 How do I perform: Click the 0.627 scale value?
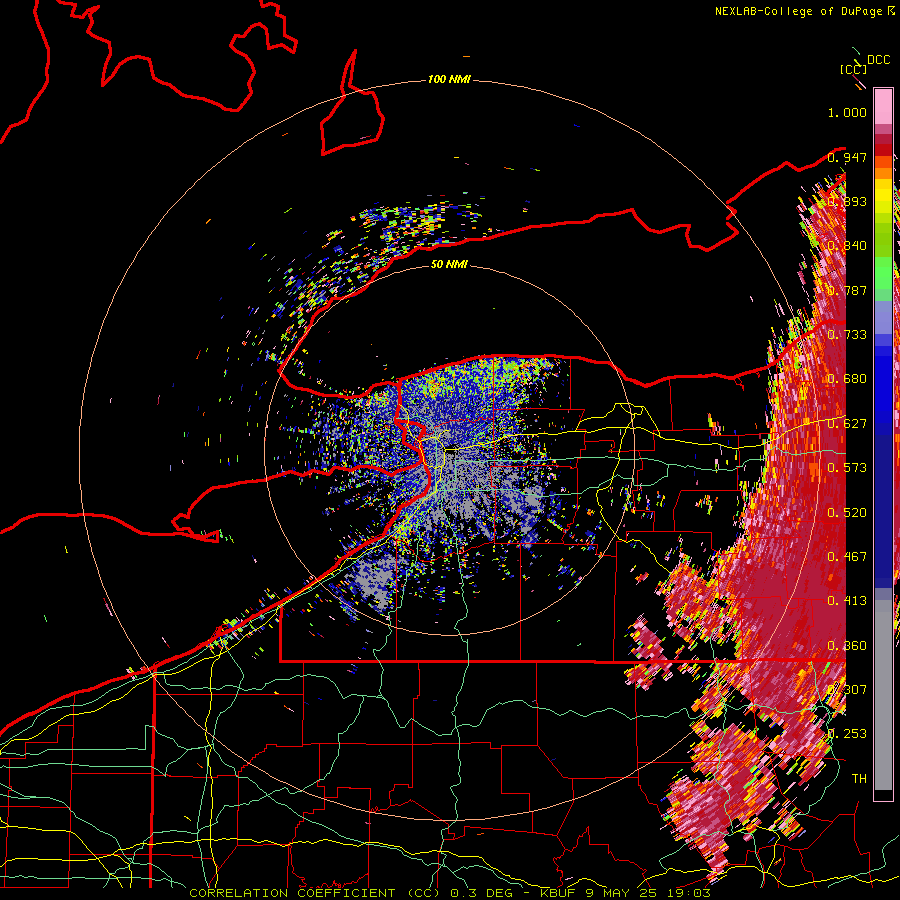tap(847, 424)
